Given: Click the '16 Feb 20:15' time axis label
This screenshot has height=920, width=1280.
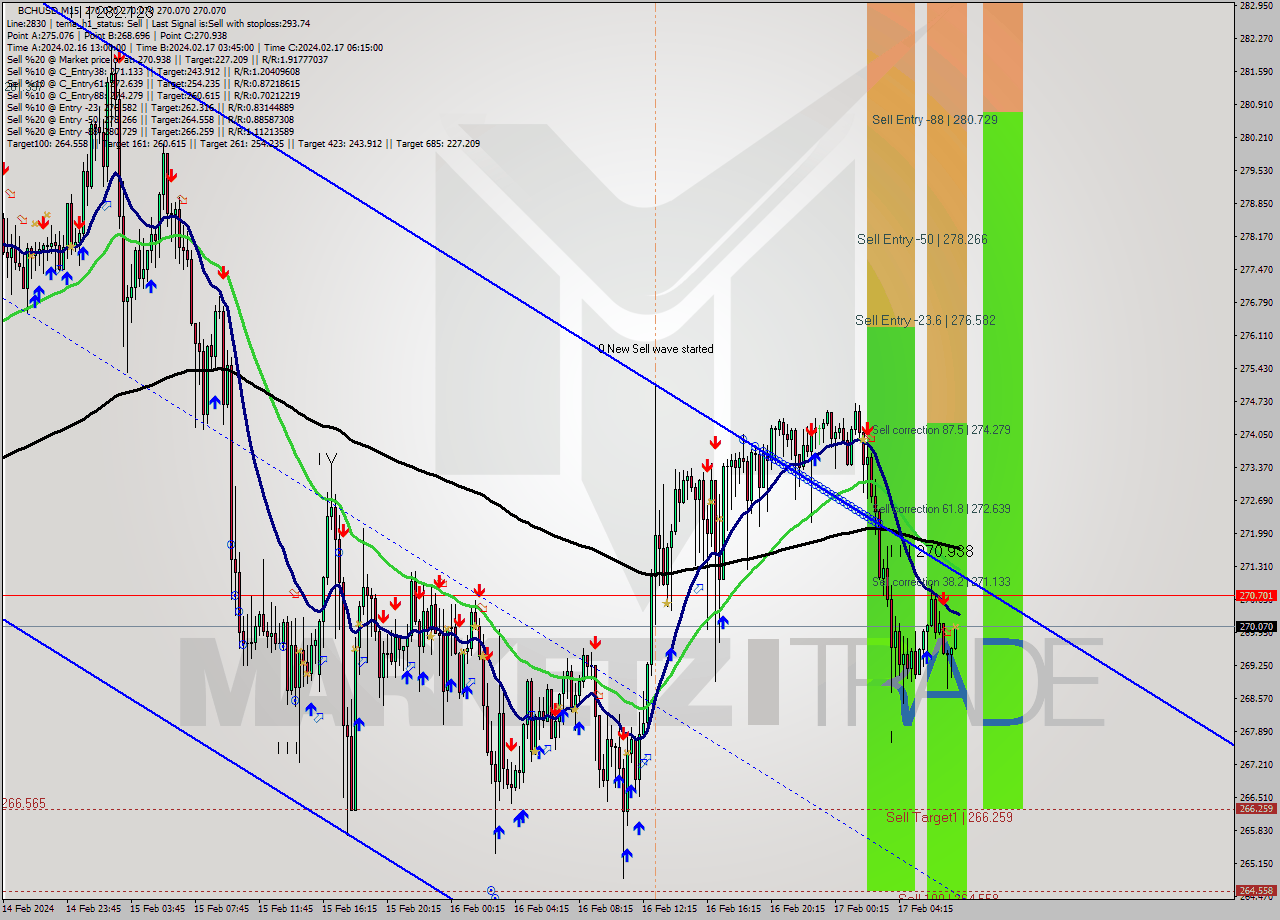Looking at the screenshot, I should point(798,910).
